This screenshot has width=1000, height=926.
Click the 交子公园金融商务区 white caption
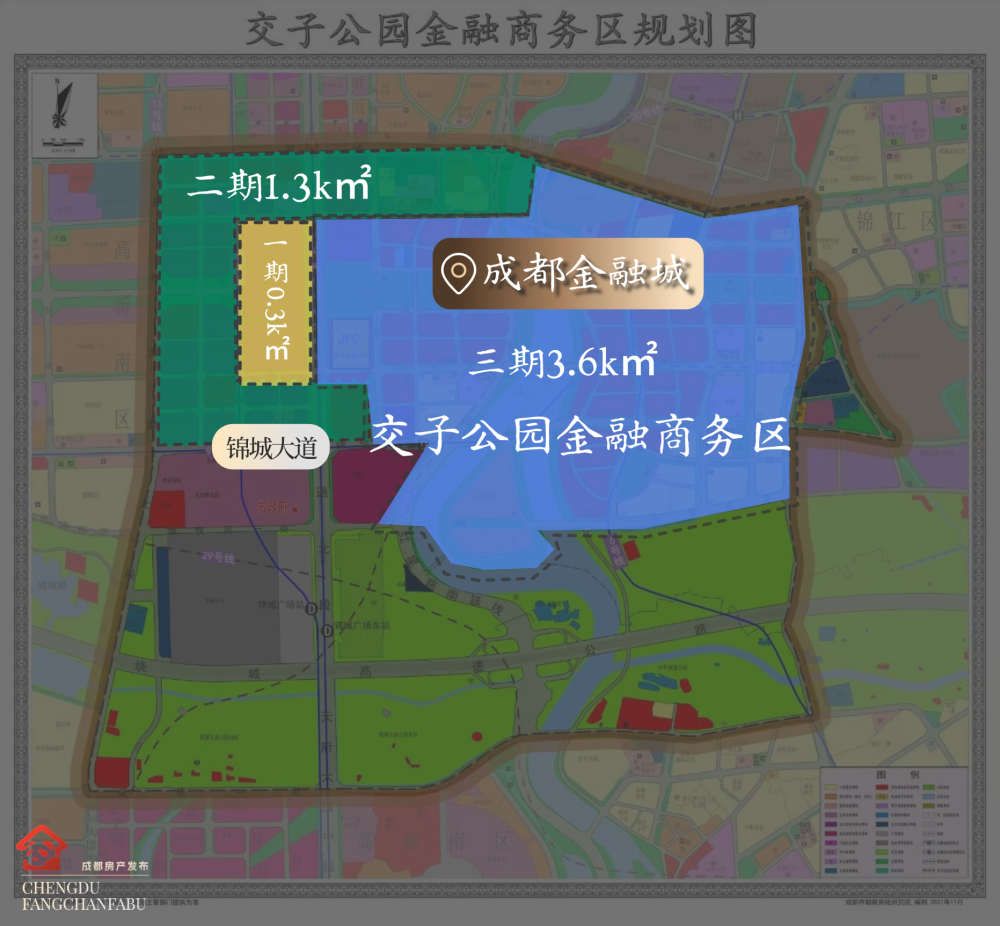(x=580, y=436)
